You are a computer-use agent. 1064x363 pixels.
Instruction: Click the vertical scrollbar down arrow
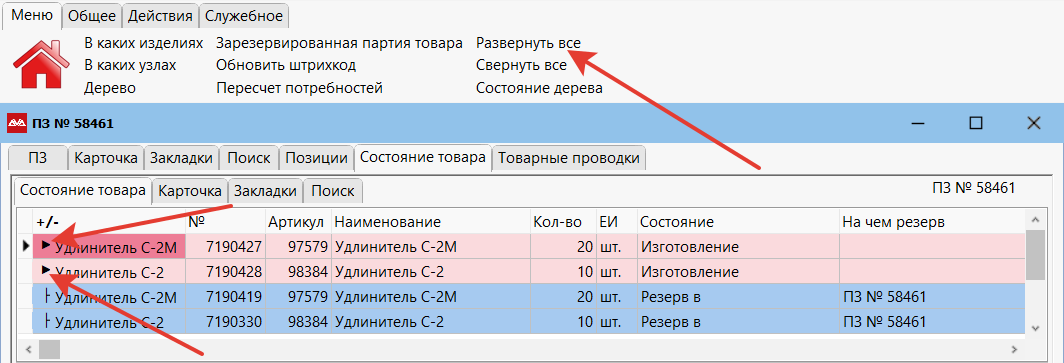[1035, 328]
